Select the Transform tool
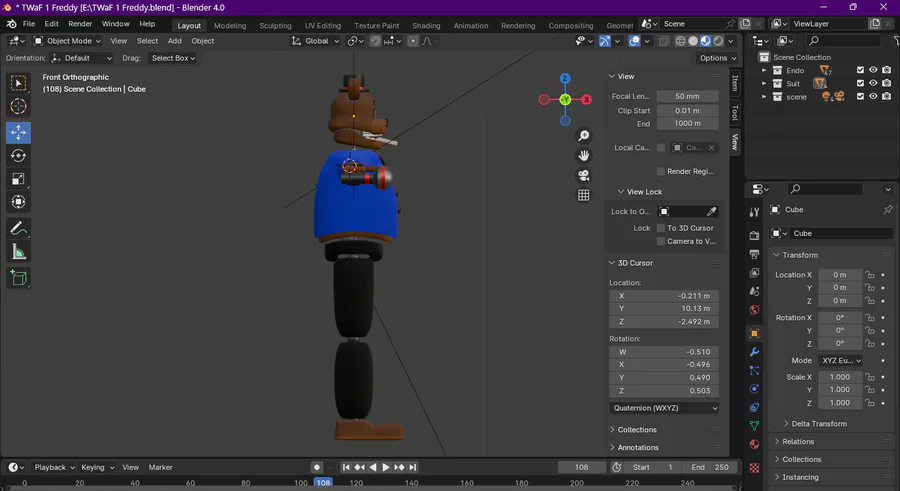The image size is (900, 491). coord(18,202)
